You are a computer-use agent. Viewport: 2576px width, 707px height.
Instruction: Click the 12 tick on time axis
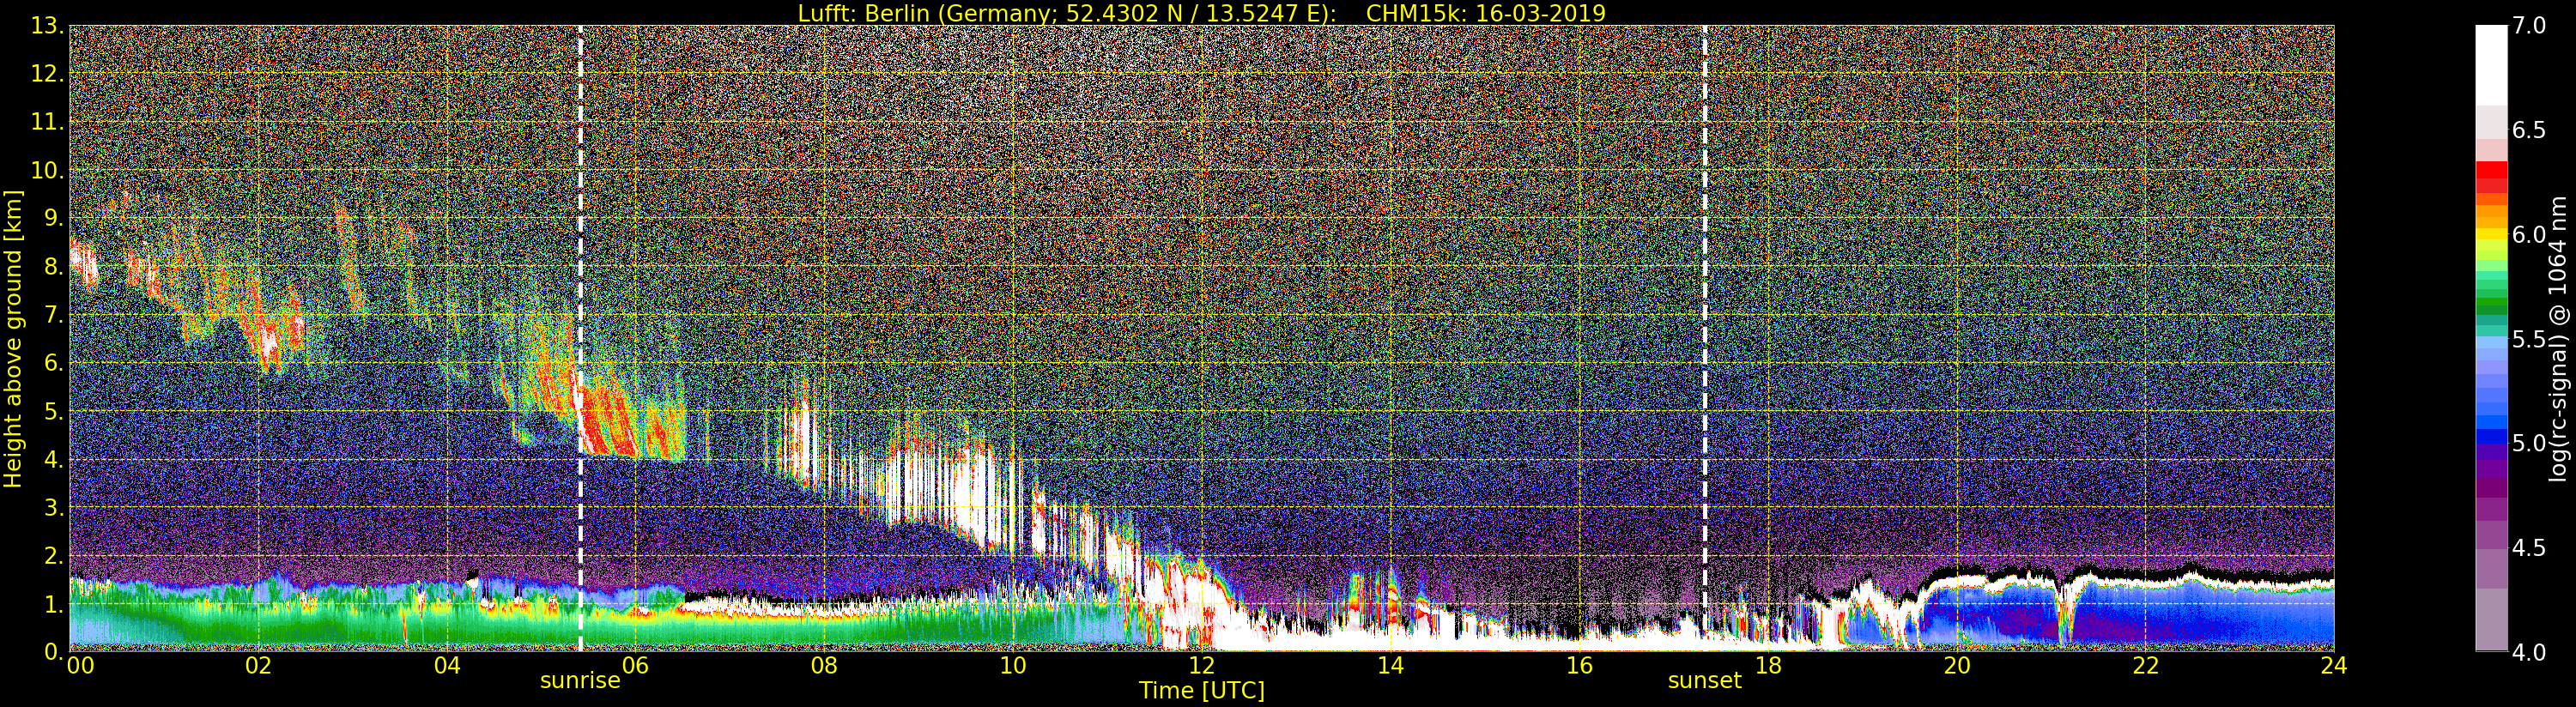coord(1201,666)
